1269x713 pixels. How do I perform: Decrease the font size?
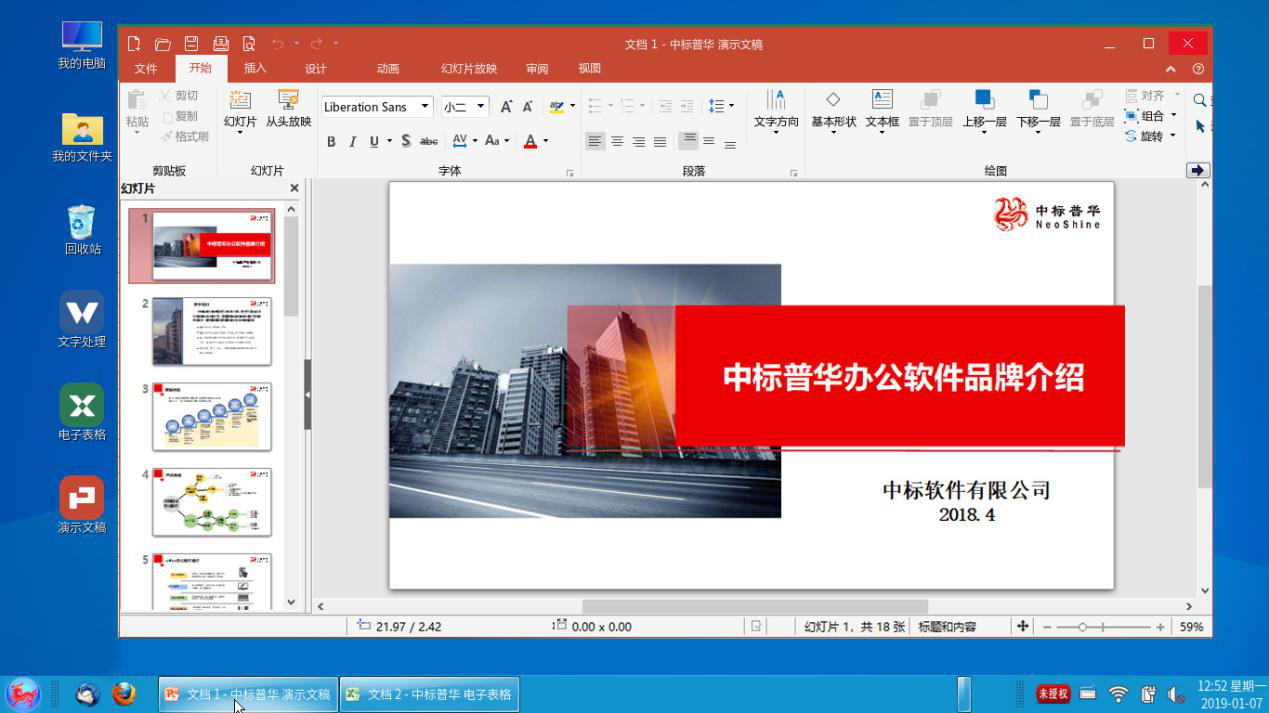coord(527,106)
